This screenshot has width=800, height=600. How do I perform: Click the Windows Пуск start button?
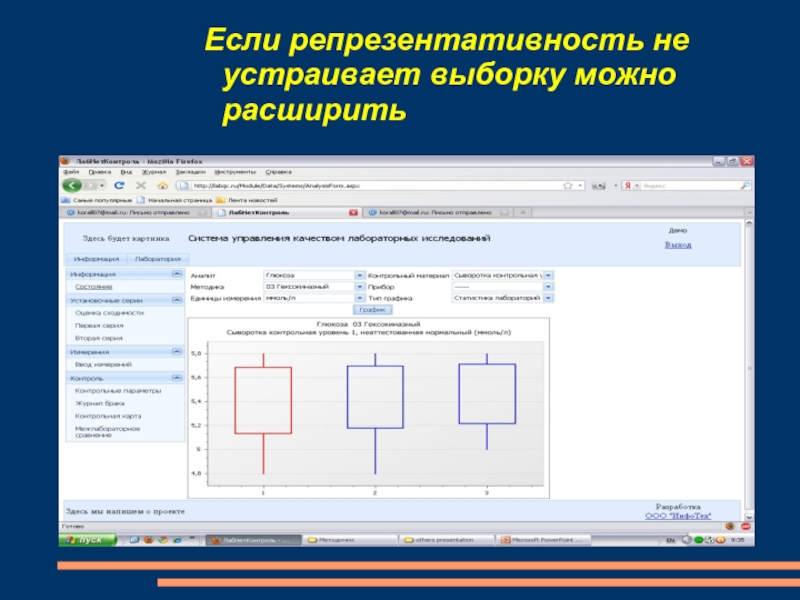coord(87,540)
